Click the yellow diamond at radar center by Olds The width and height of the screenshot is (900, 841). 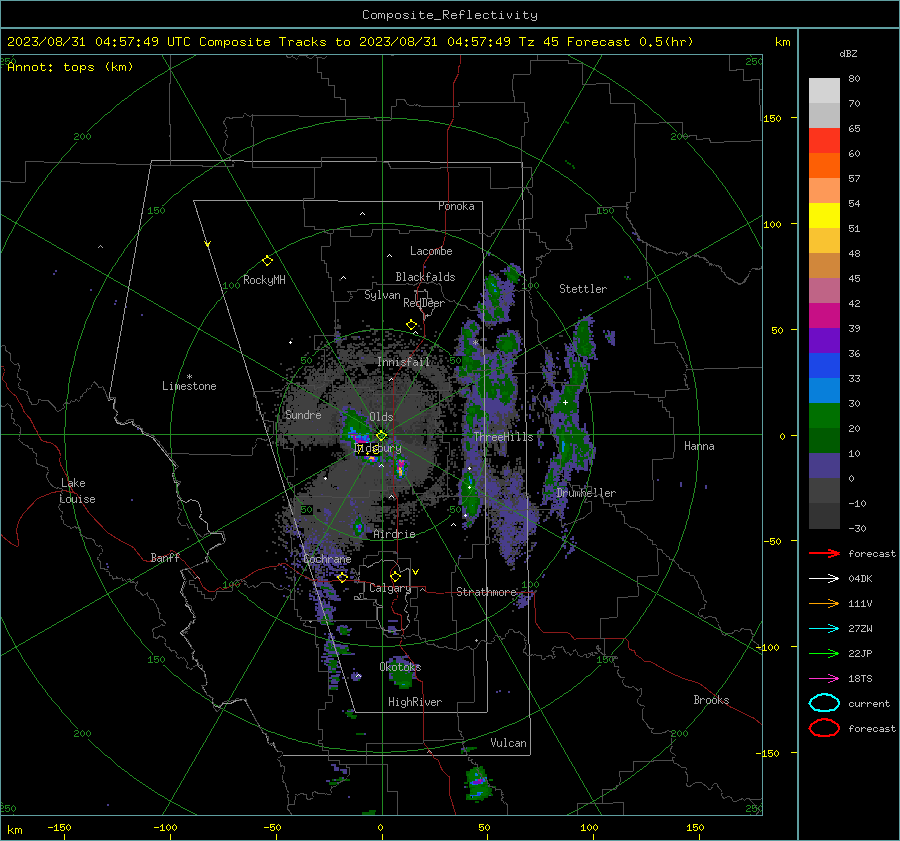(x=381, y=436)
